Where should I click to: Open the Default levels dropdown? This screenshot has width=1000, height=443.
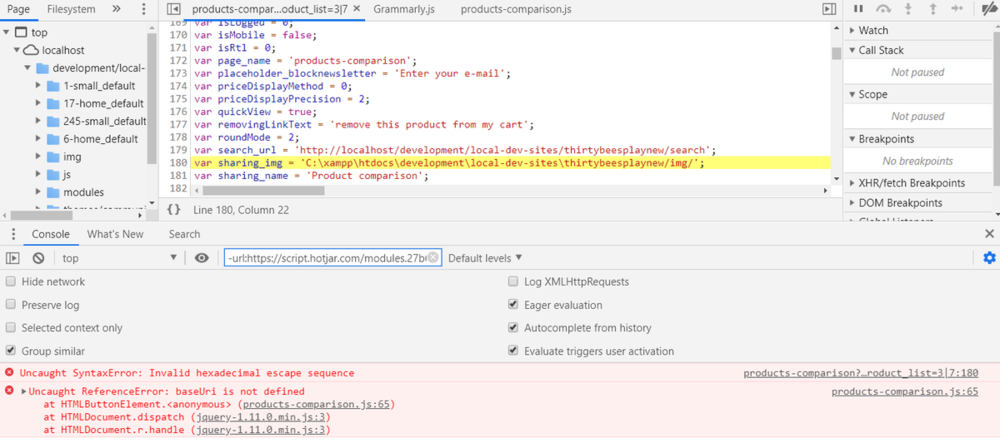(x=485, y=258)
